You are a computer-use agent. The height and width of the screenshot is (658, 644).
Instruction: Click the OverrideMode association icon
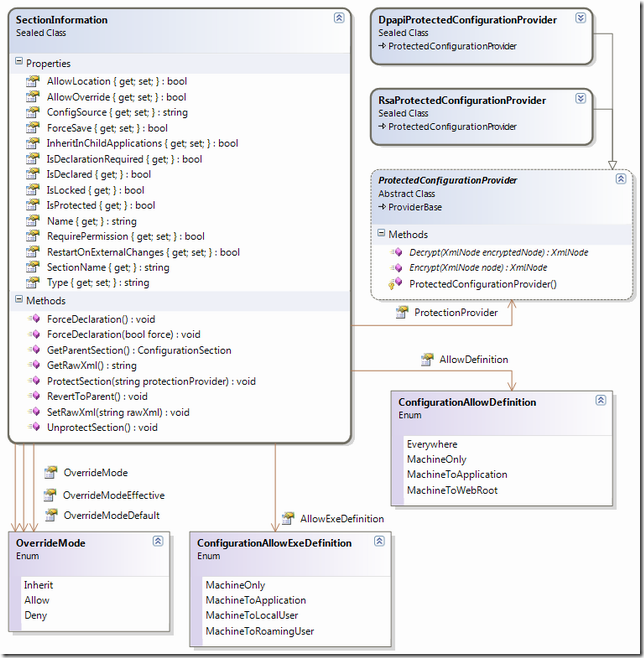[51, 473]
